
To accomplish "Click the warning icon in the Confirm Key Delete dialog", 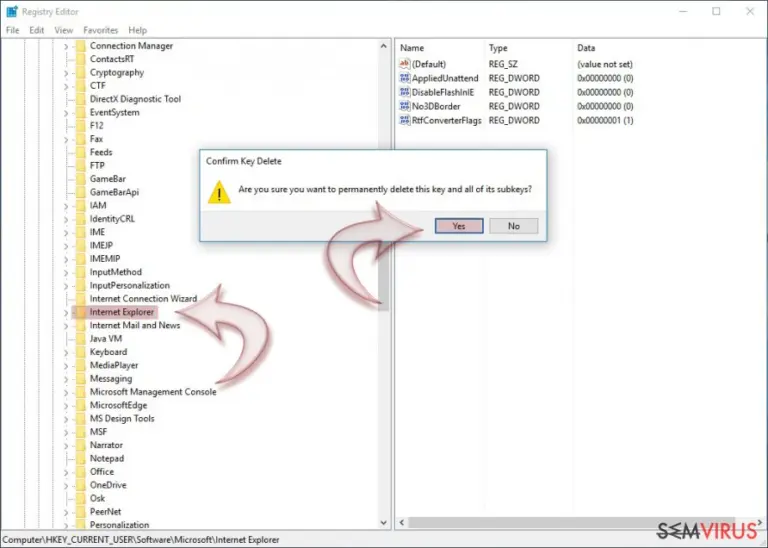I will 219,192.
